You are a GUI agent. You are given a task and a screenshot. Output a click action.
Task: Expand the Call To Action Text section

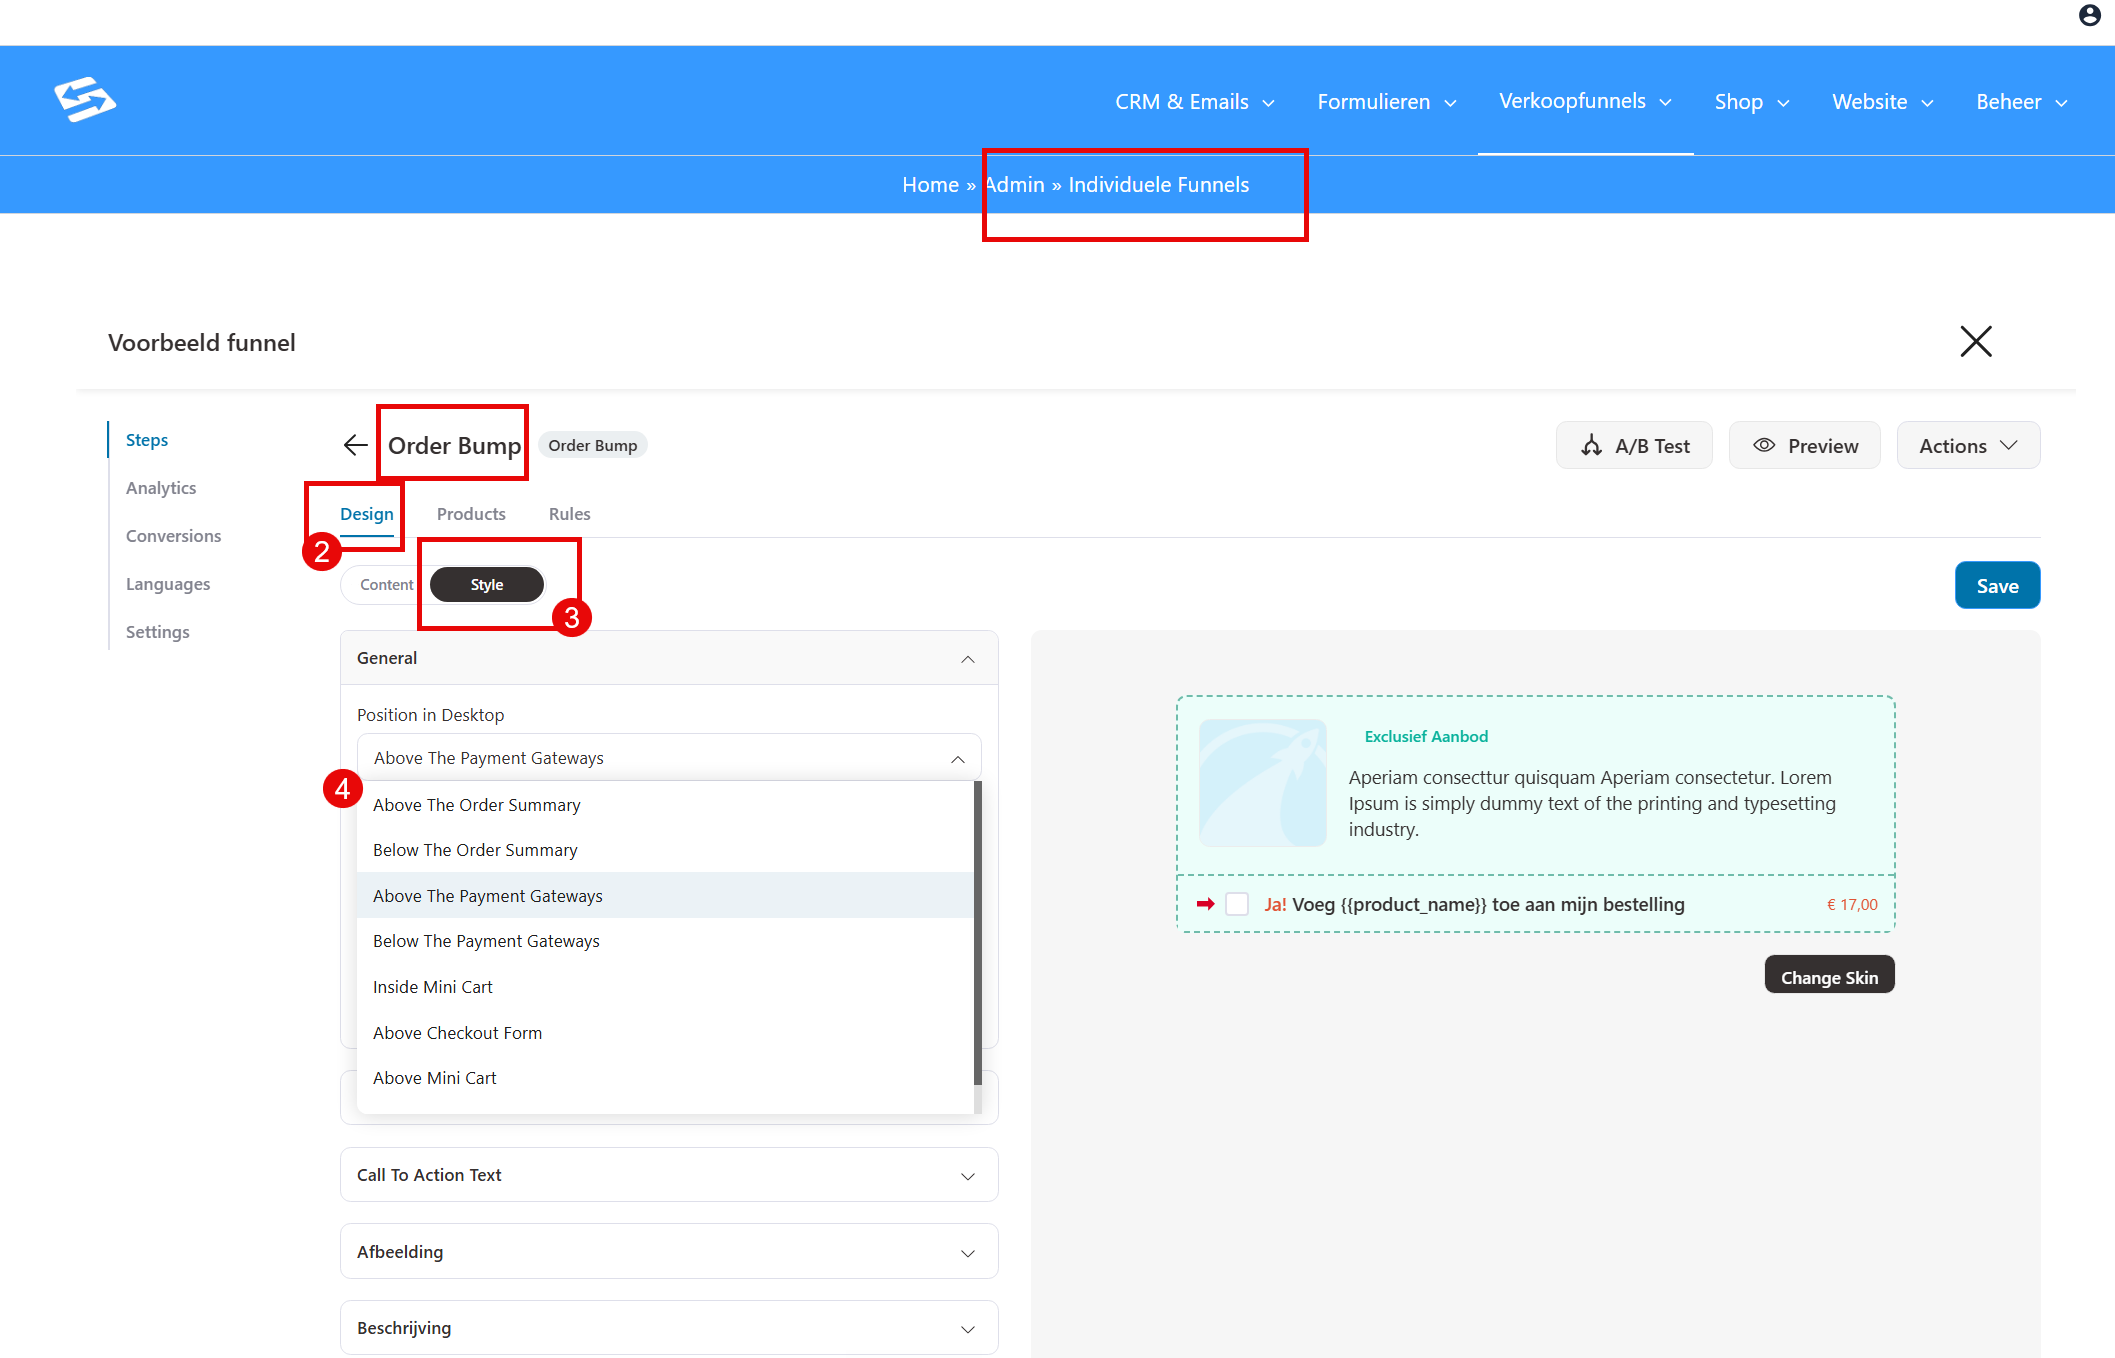click(x=669, y=1175)
